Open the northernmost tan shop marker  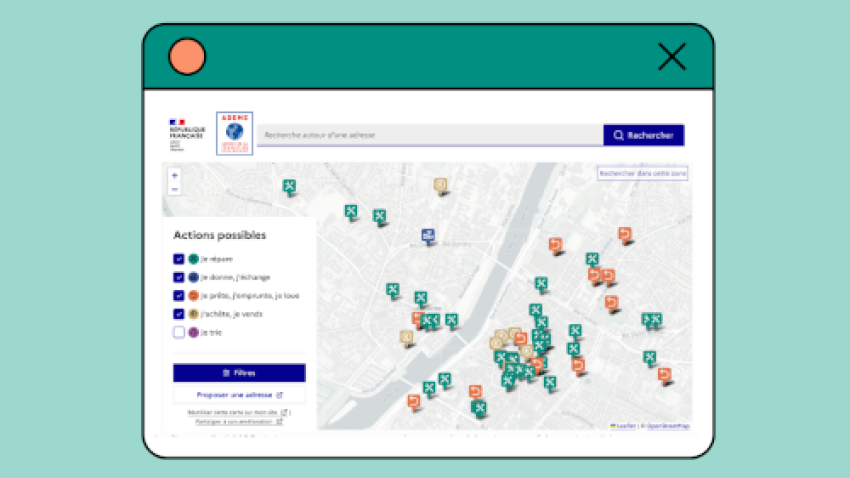[x=439, y=185]
